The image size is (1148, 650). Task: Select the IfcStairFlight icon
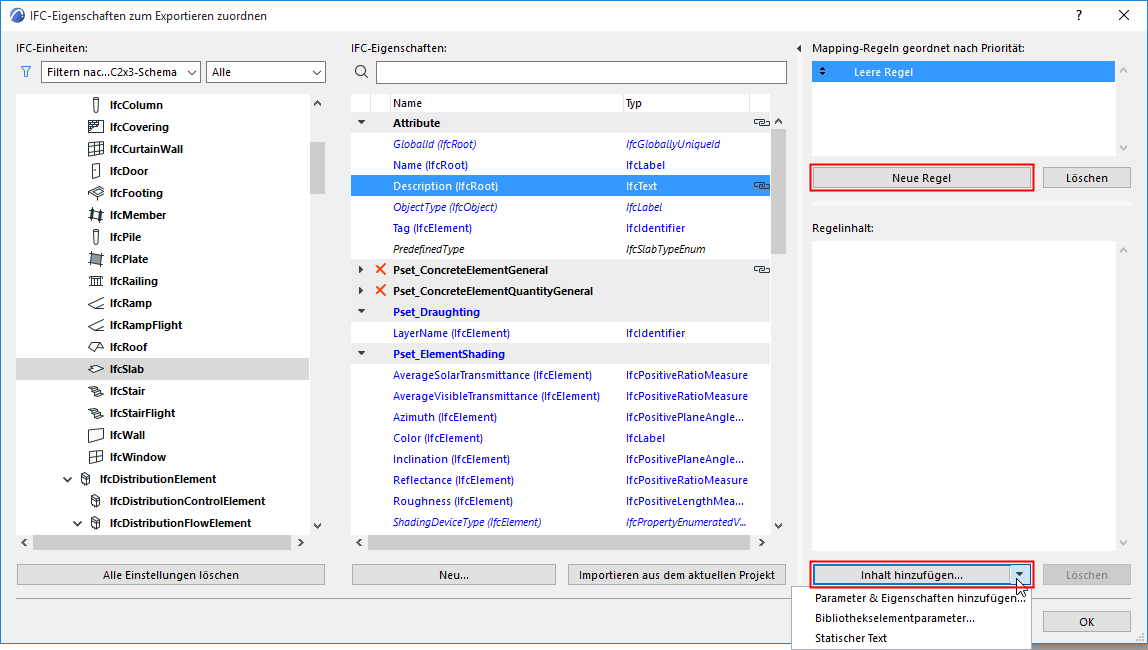pos(96,412)
